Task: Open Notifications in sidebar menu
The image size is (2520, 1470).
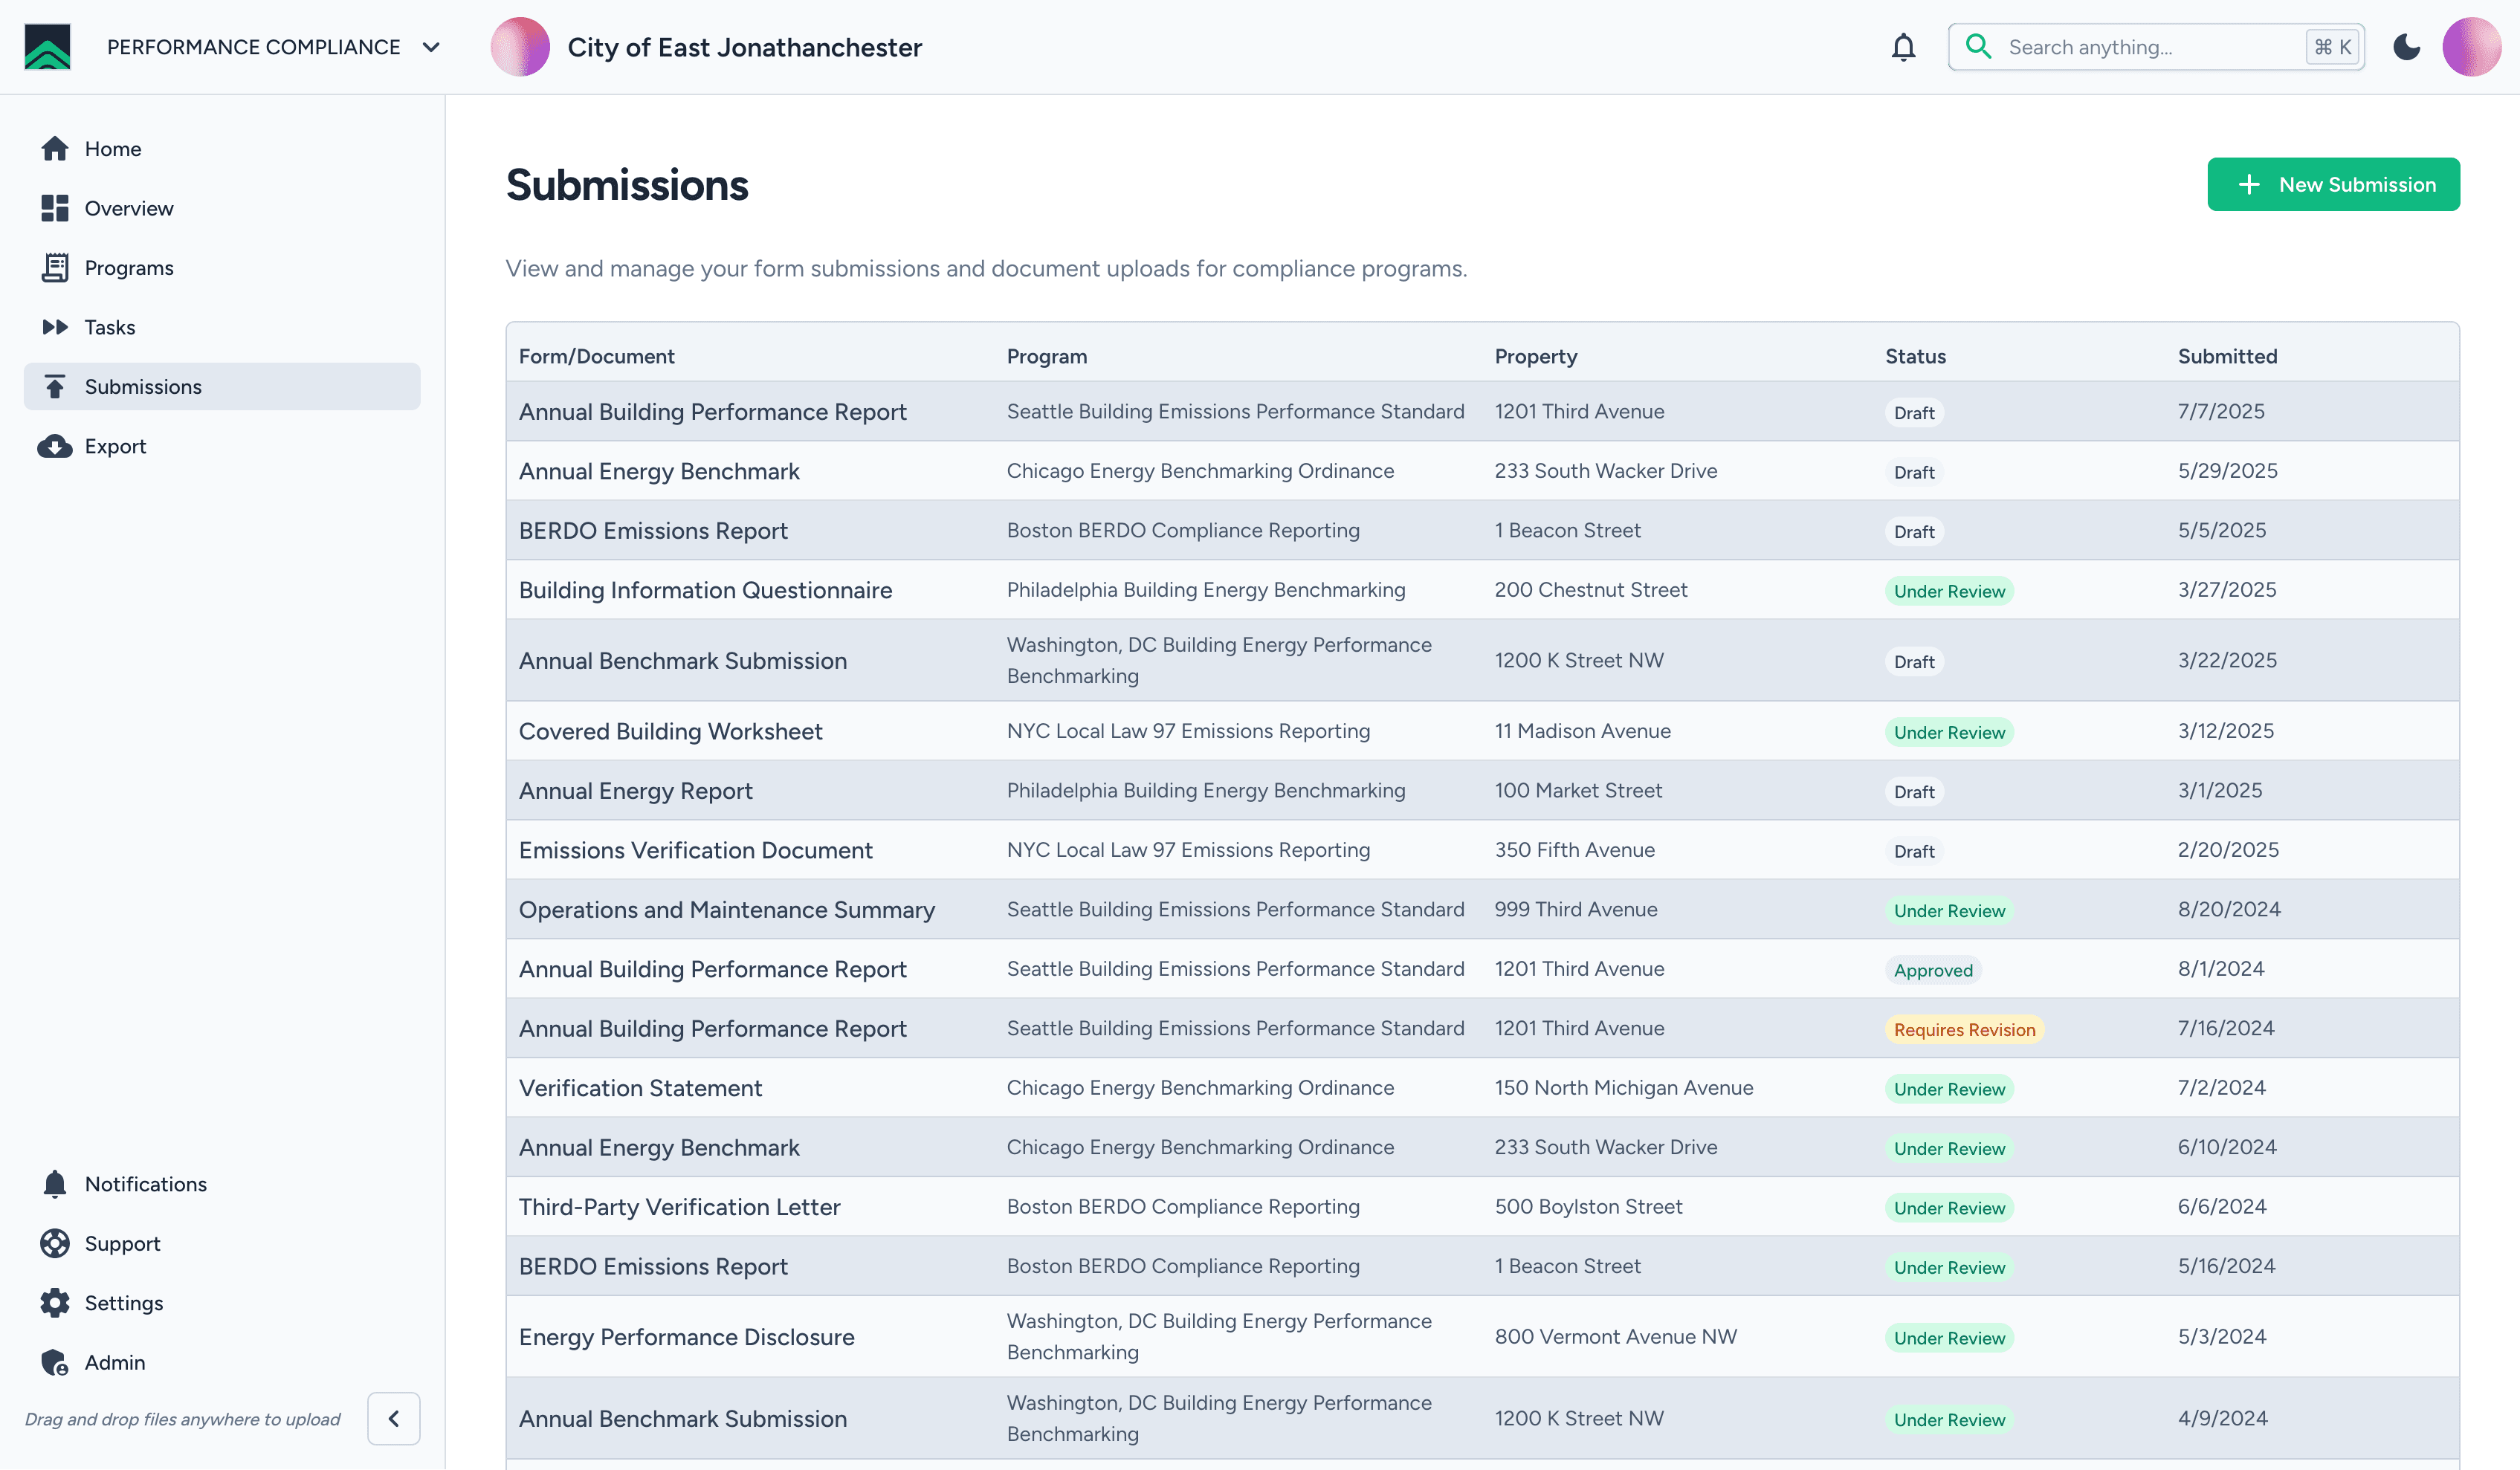Action: (145, 1184)
